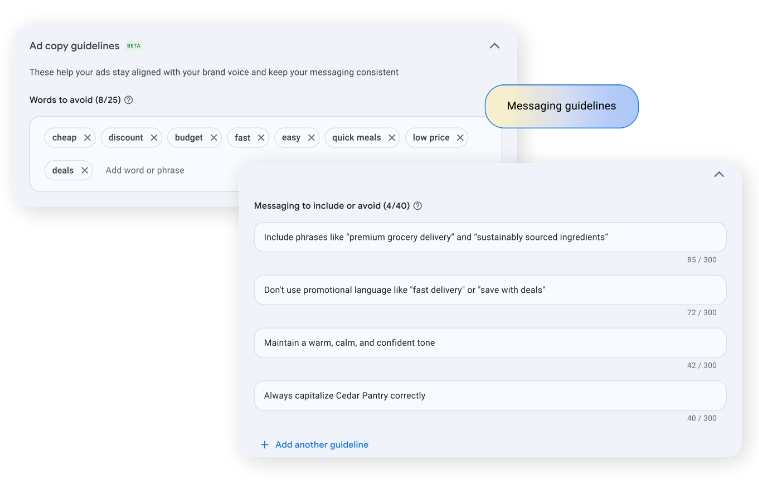Viewport: 759px width, 487px height.
Task: Remove the "discount" word chip
Action: (x=154, y=138)
